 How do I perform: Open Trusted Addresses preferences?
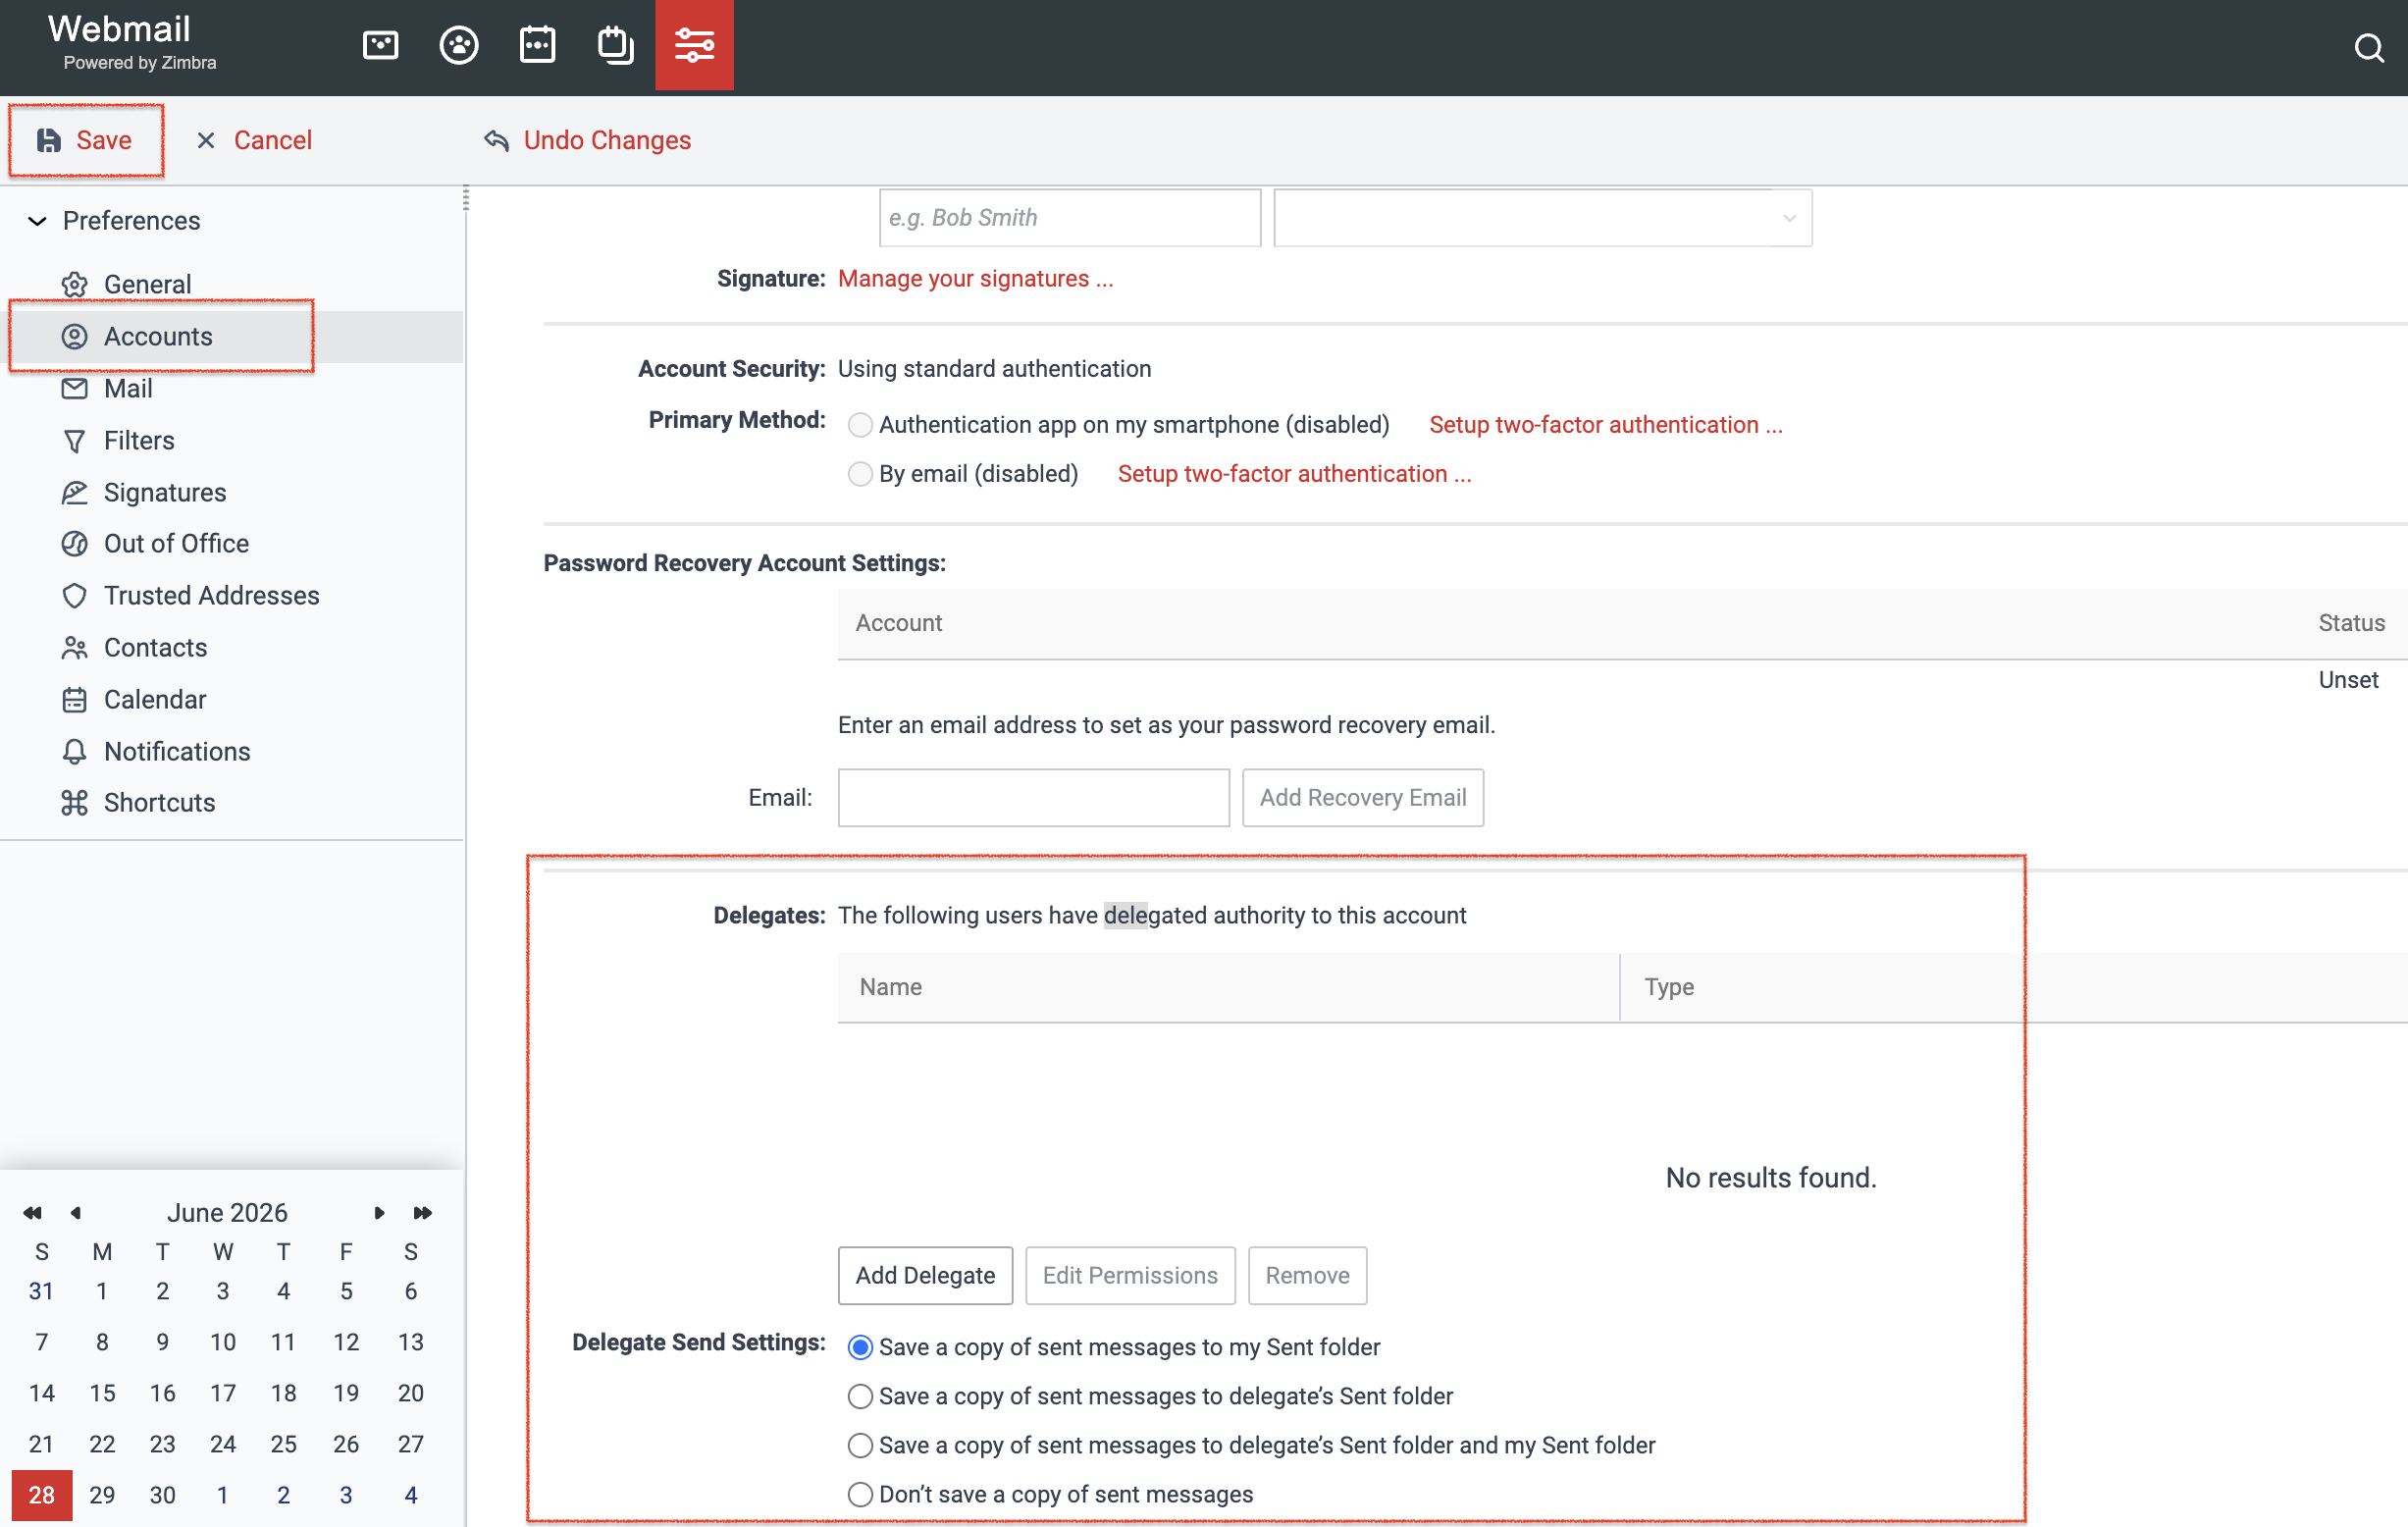[211, 595]
